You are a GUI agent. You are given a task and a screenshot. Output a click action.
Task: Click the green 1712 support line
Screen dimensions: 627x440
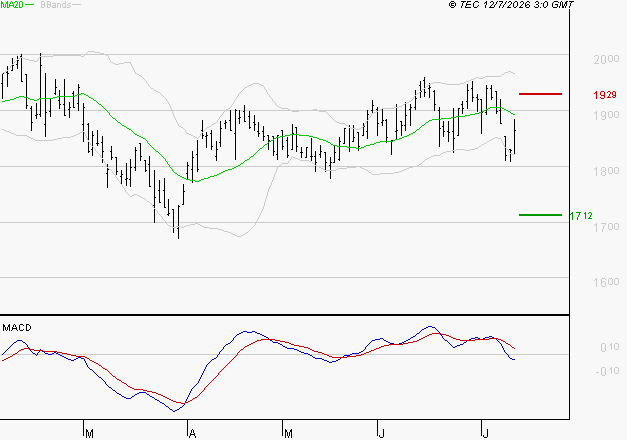pos(540,215)
